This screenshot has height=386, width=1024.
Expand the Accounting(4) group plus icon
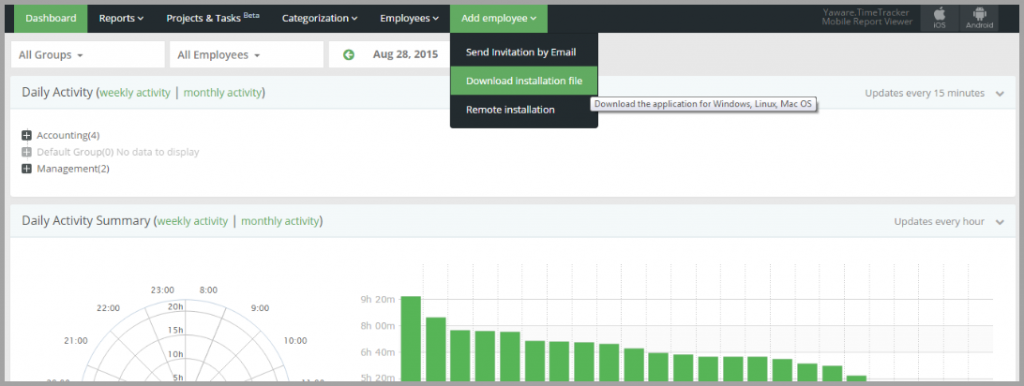point(27,135)
